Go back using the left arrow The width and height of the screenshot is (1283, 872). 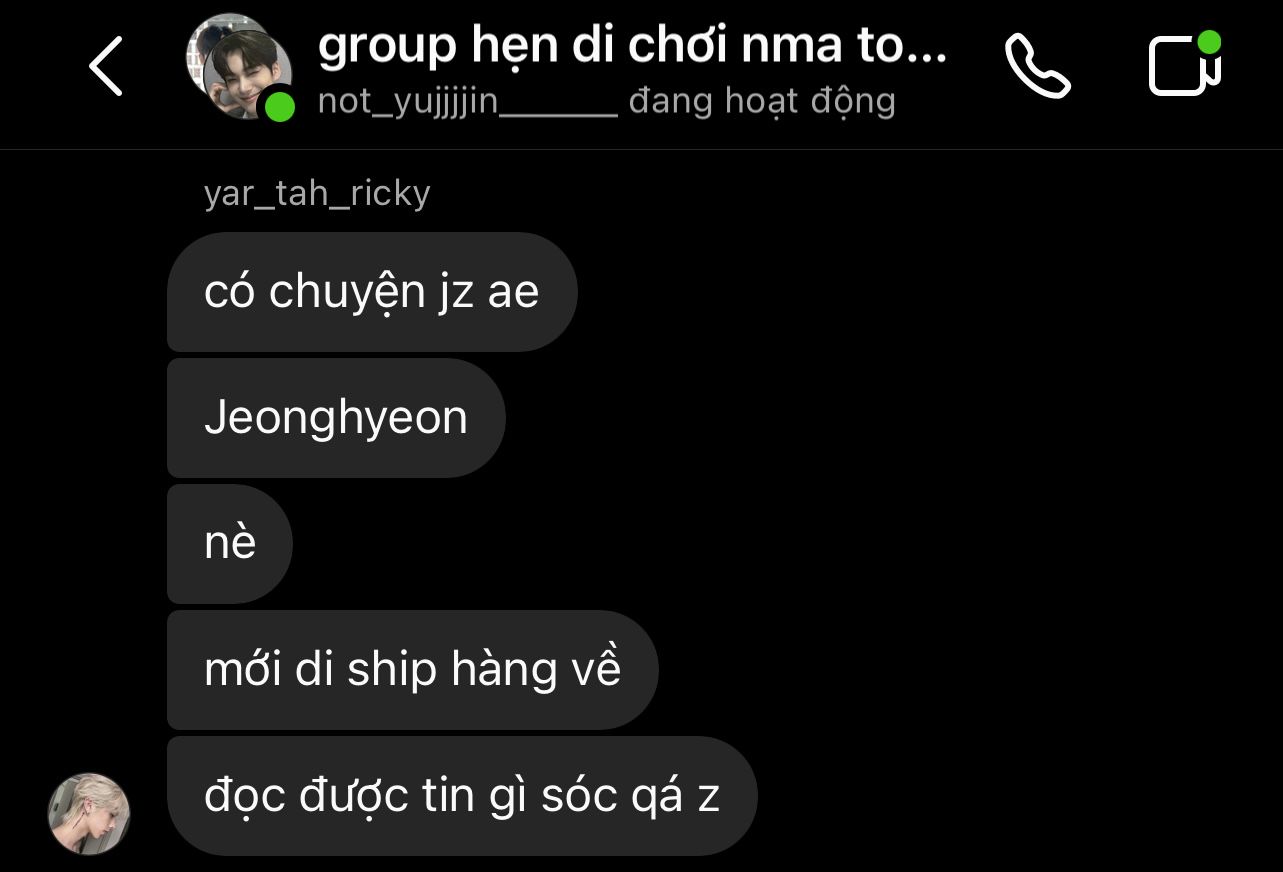pos(106,66)
